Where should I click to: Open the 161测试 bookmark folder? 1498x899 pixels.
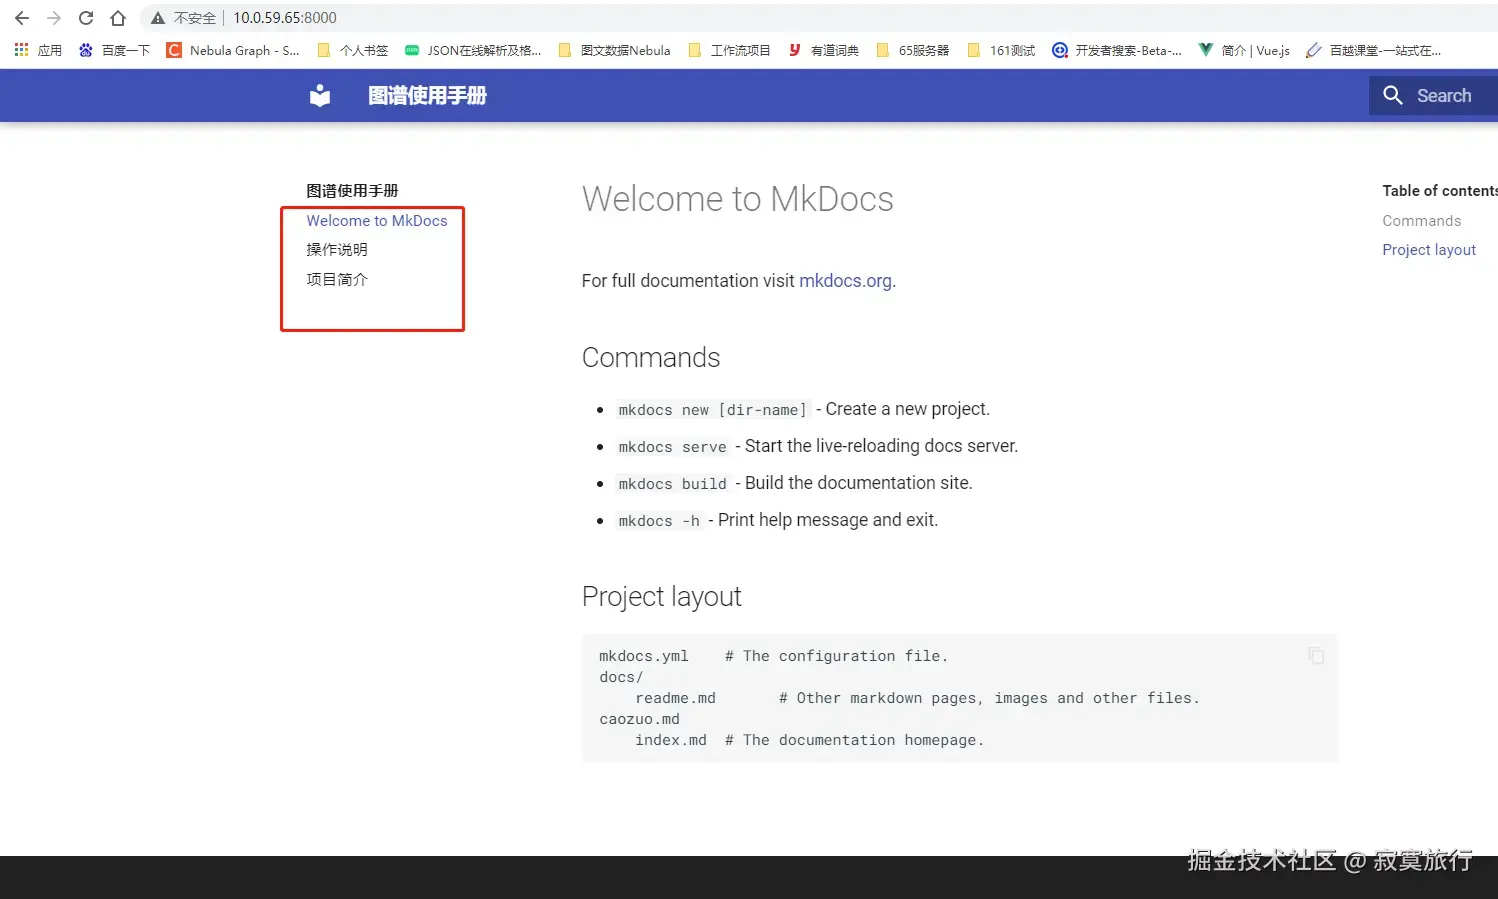pyautogui.click(x=1001, y=50)
